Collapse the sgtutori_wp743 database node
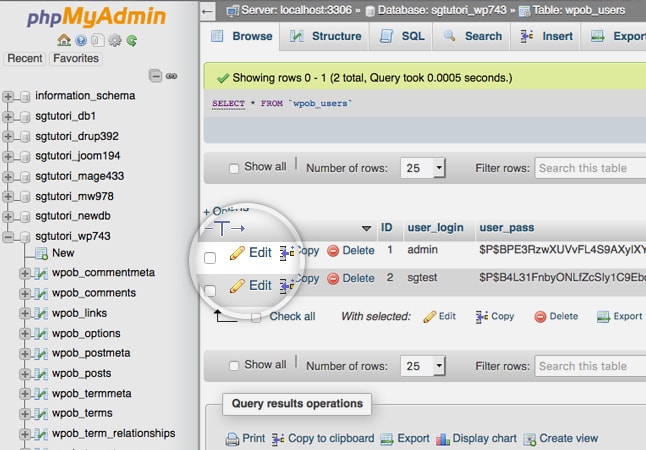Screen dimensions: 646x450 pos(7,237)
